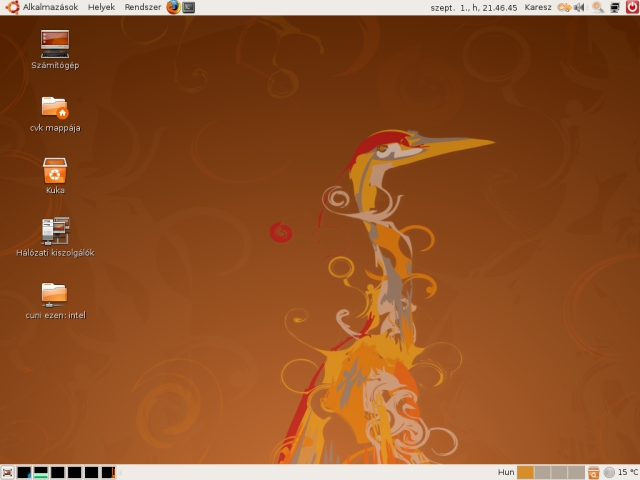Click the Hun keyboard layout indicator
Screen dimensions: 640x480
point(506,472)
